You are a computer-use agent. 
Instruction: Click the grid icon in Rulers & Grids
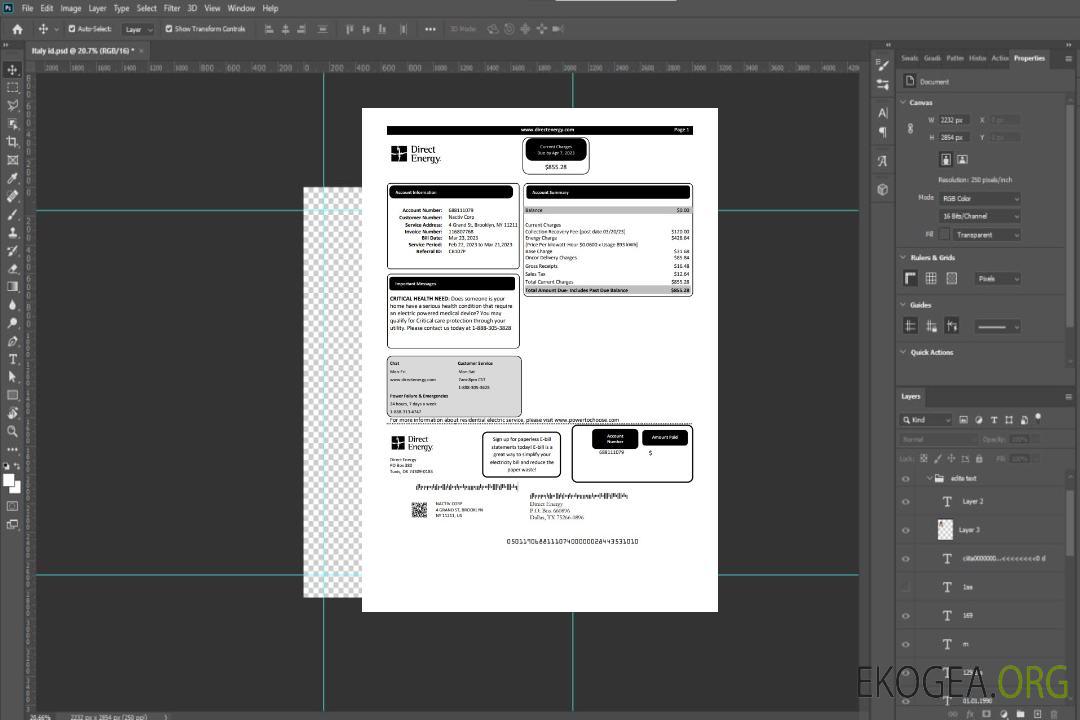pos(931,279)
